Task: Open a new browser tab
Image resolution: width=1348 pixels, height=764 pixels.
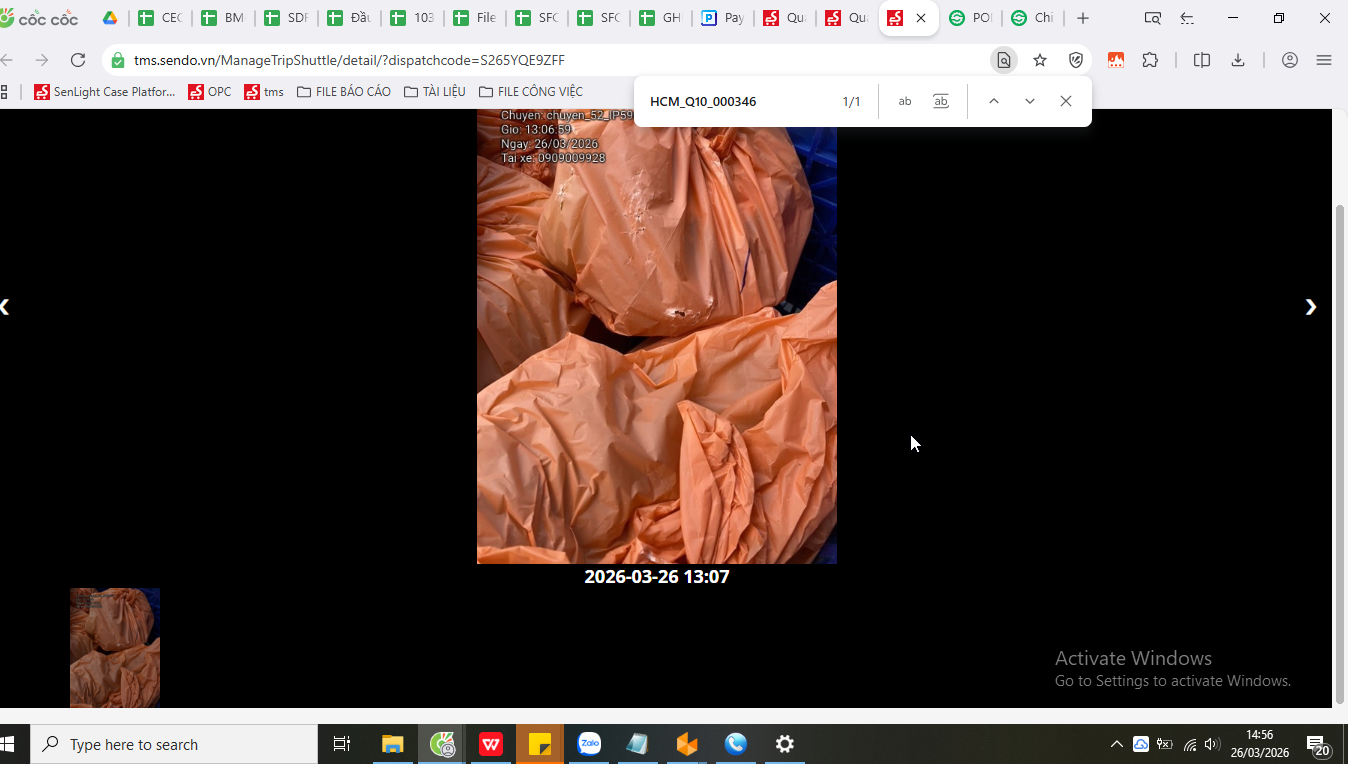Action: [x=1083, y=18]
